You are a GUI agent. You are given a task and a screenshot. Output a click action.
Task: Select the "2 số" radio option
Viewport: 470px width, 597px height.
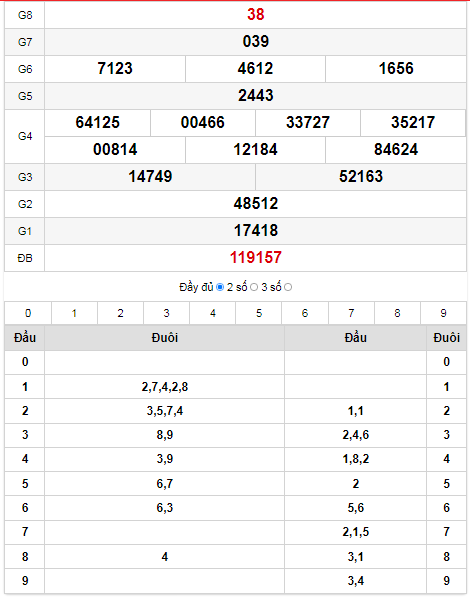(x=254, y=287)
